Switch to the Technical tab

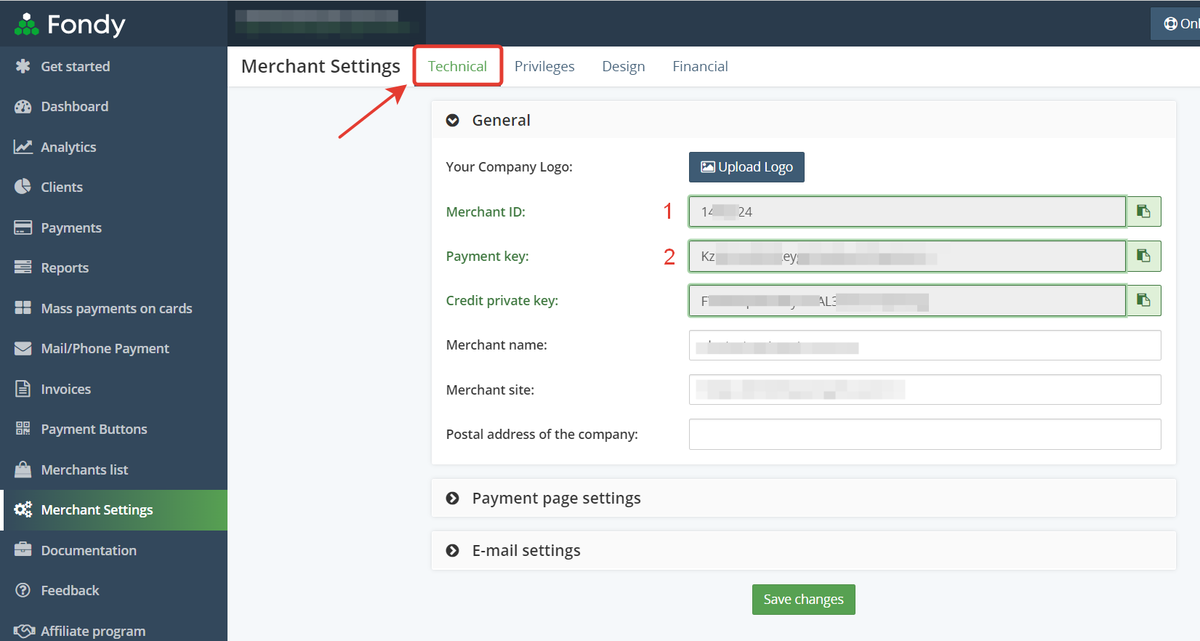tap(458, 66)
